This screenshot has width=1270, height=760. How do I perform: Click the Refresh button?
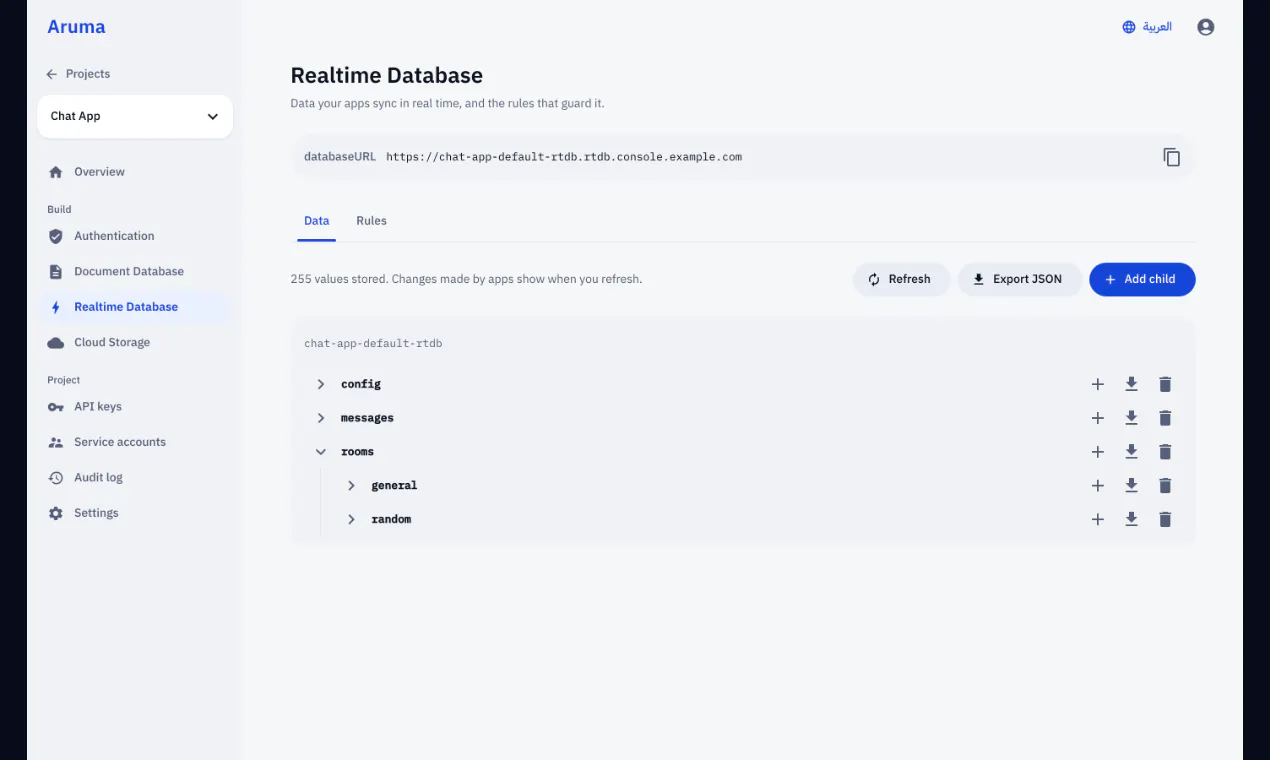900,279
